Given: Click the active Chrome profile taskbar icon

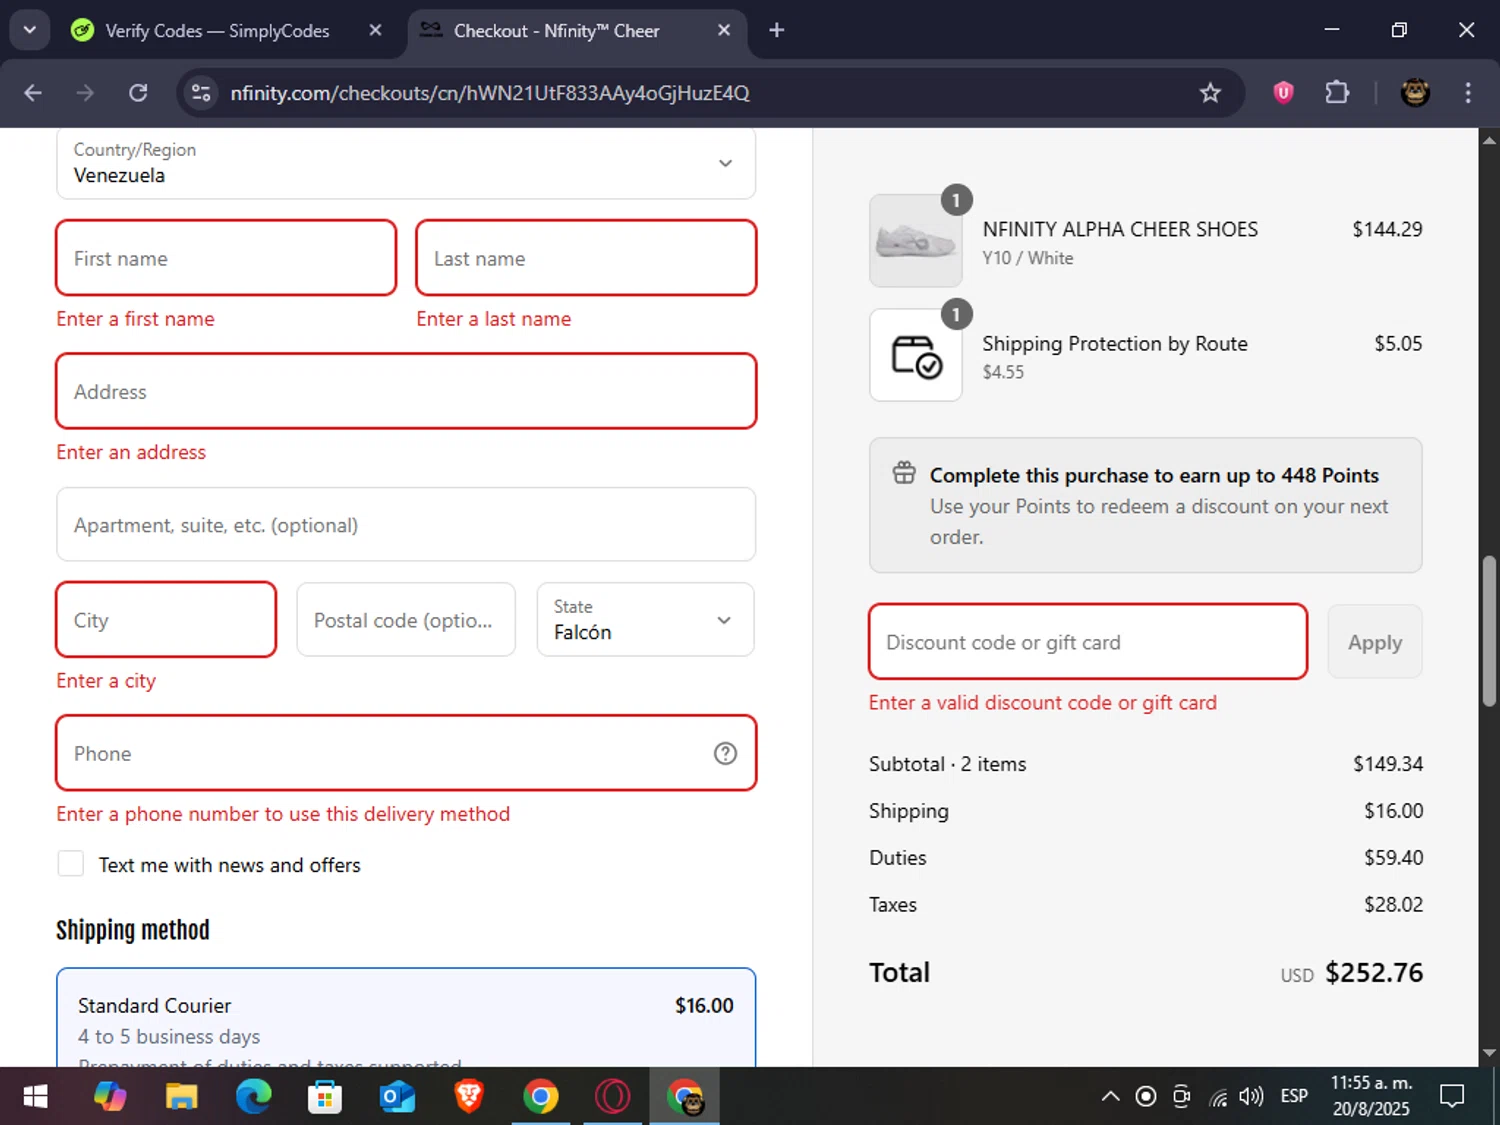Looking at the screenshot, I should point(685,1097).
